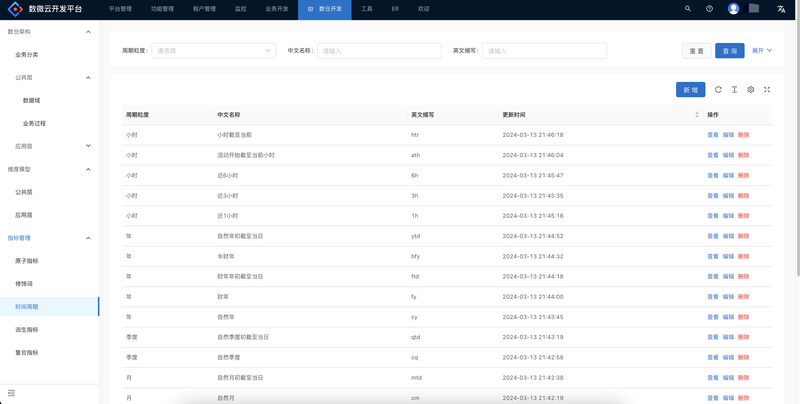Select 原子指标 in the sidebar
The image size is (800, 404).
(x=27, y=260)
